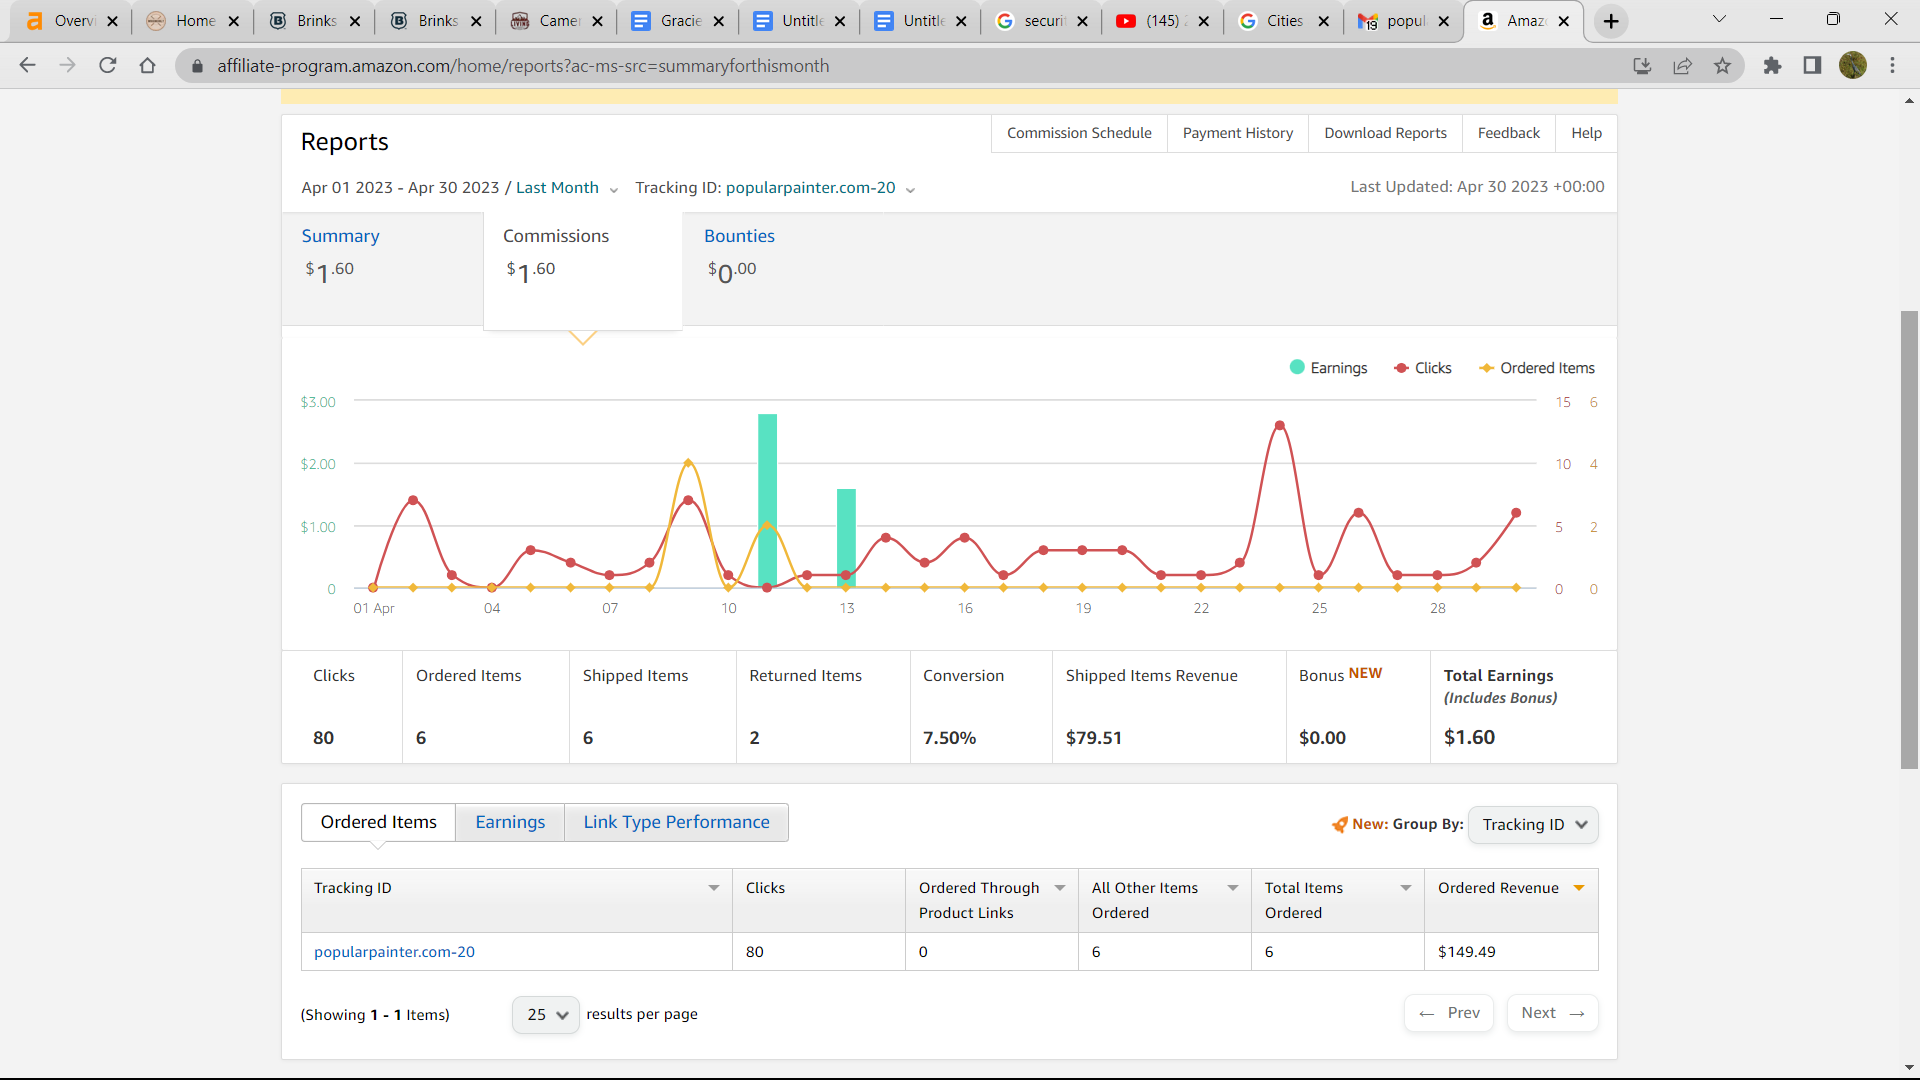Select the Commissions tab

[x=583, y=270]
